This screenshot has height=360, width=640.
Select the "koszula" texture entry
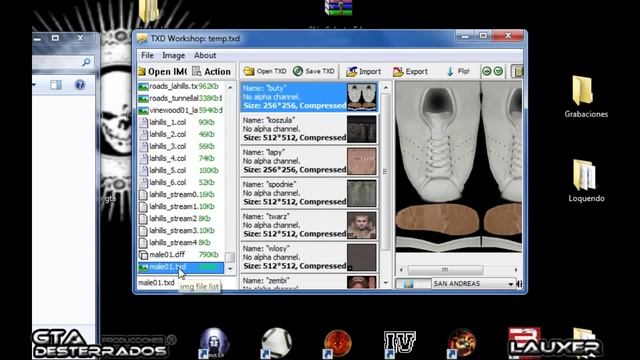click(x=309, y=129)
